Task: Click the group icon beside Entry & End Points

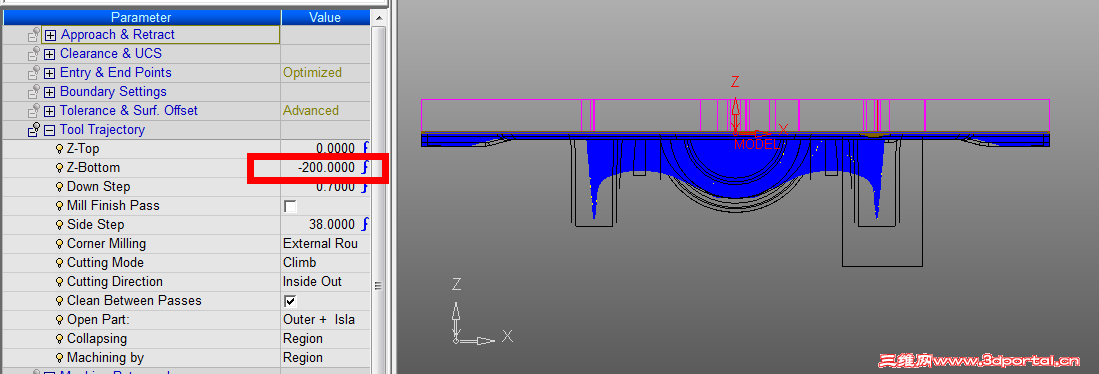Action: click(34, 73)
